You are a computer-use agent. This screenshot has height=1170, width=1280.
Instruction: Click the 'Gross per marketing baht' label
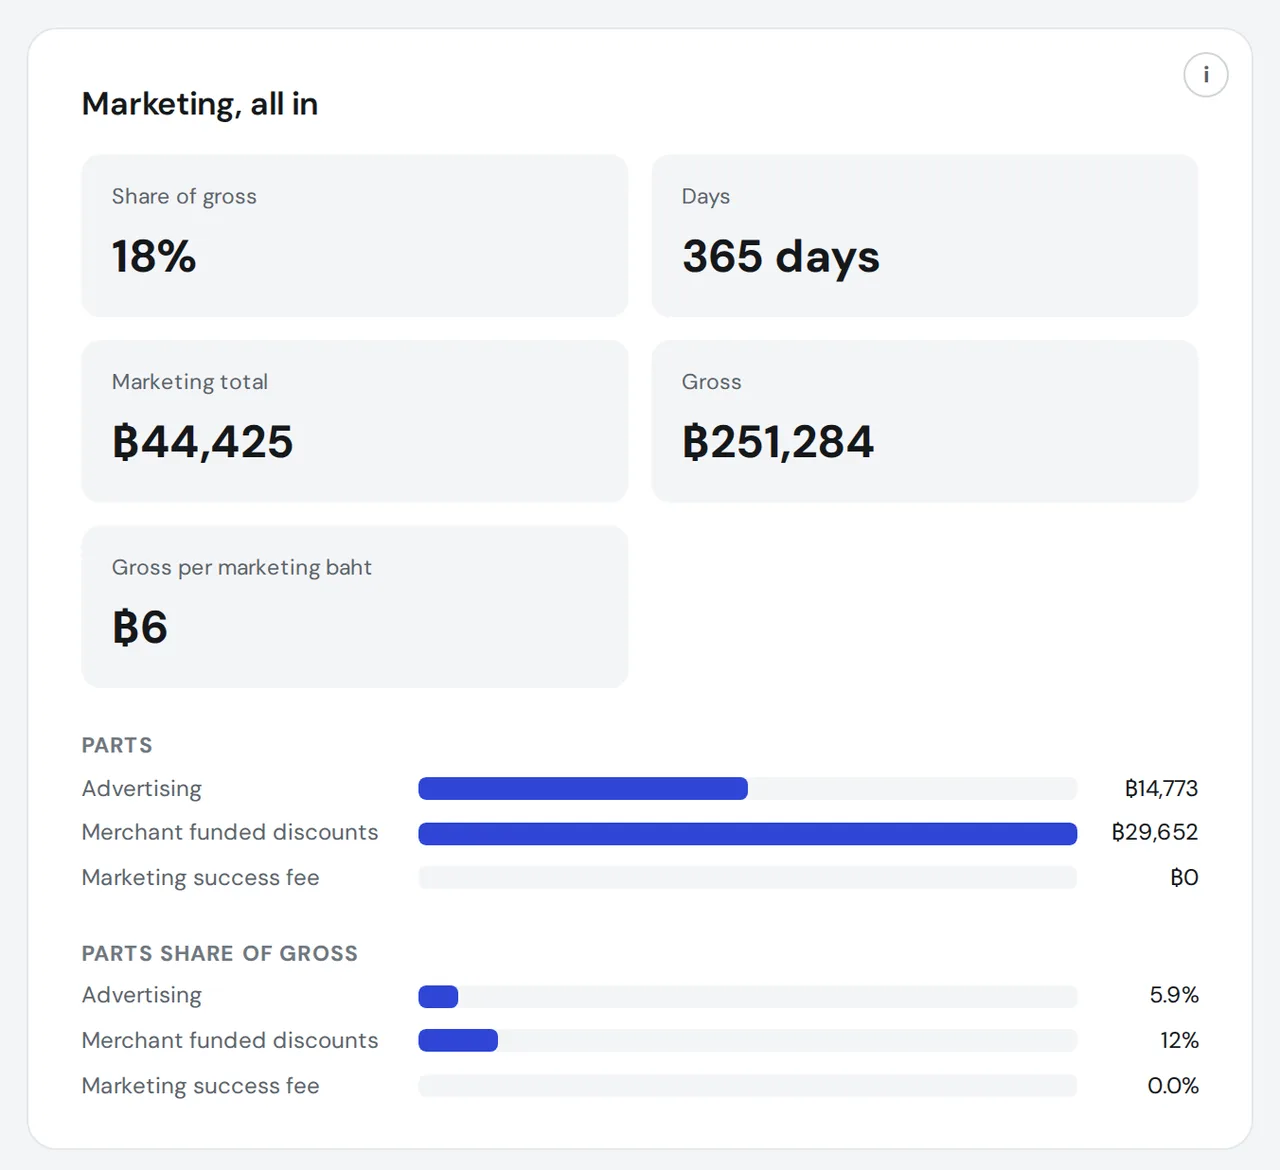tap(242, 568)
